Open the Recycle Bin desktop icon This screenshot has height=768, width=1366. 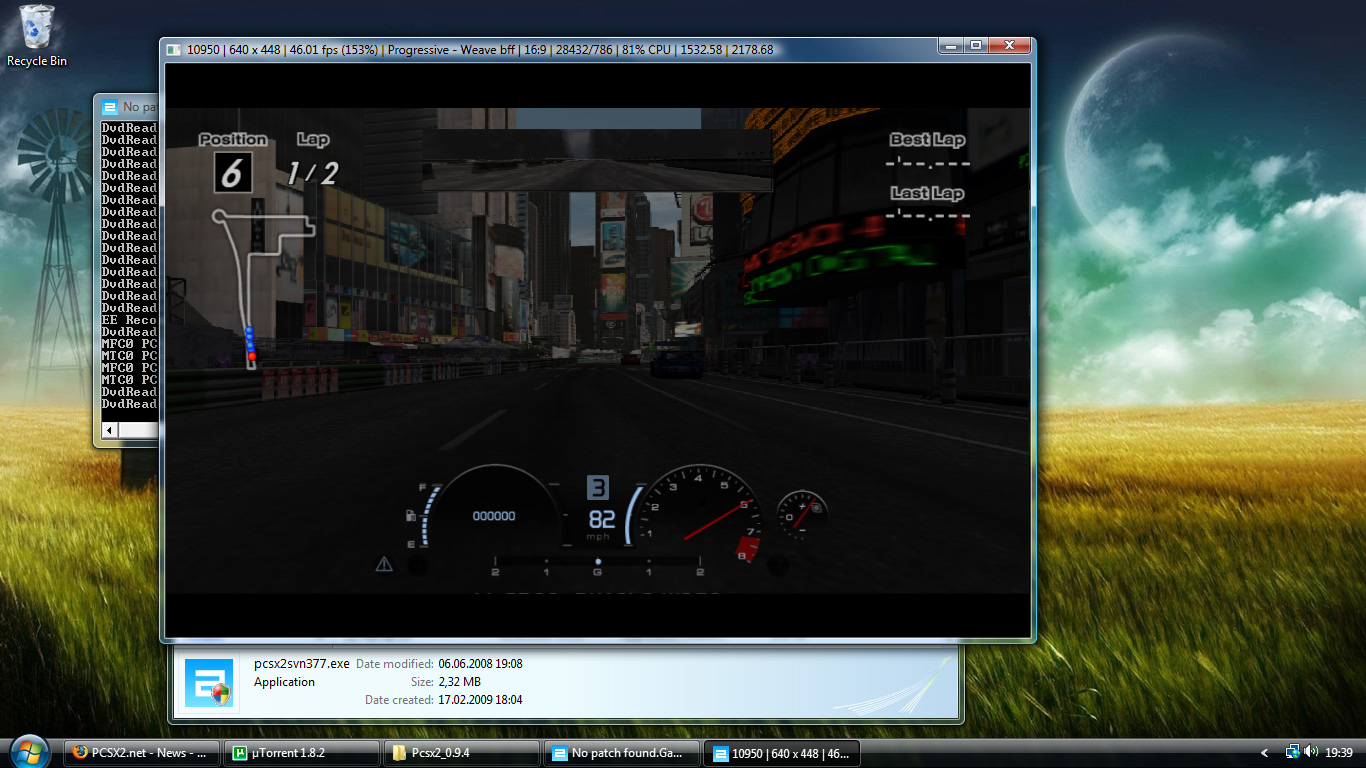[37, 35]
